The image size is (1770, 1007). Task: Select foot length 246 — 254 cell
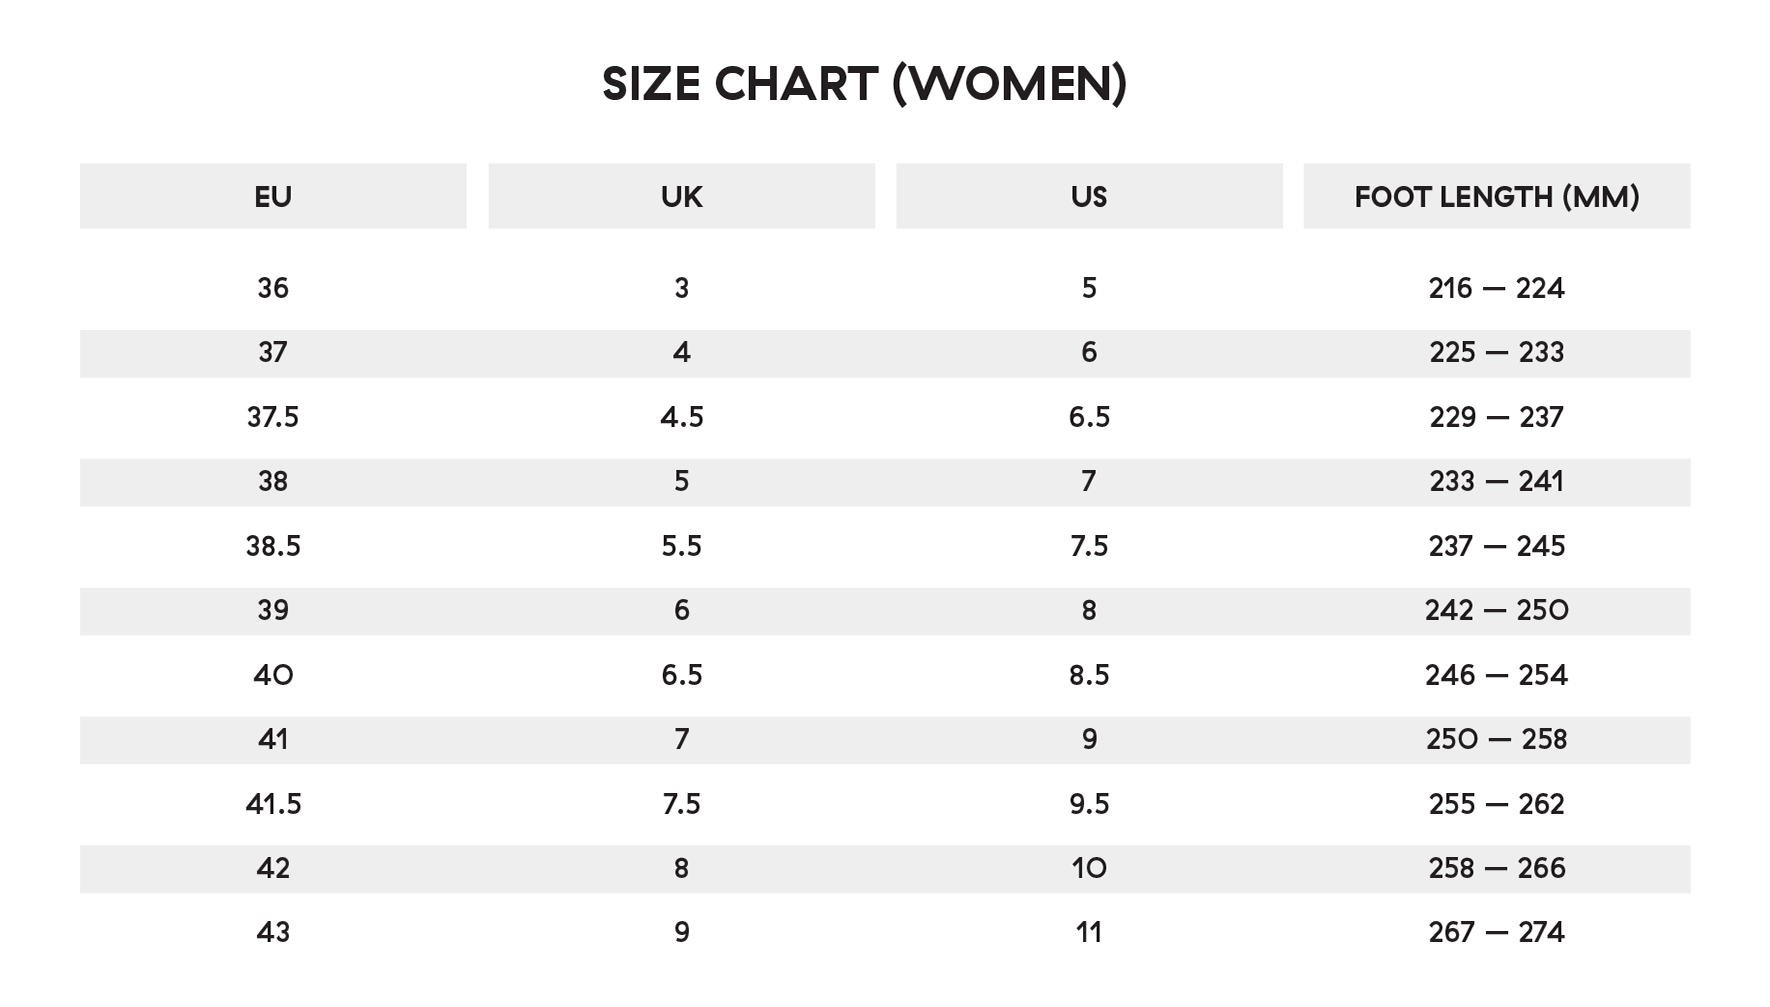(x=1497, y=675)
